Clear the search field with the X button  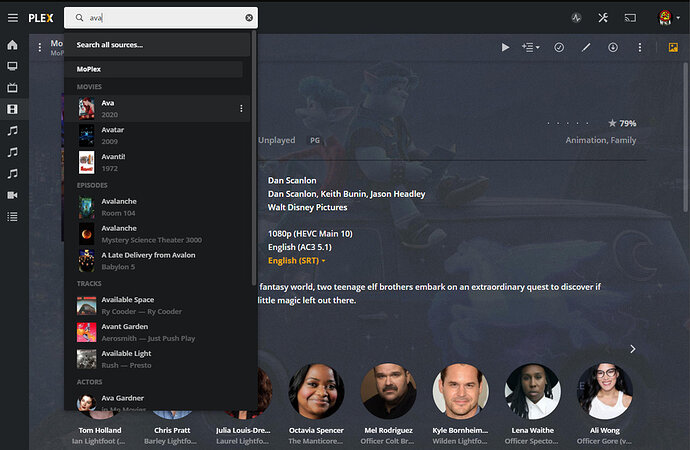pos(249,18)
